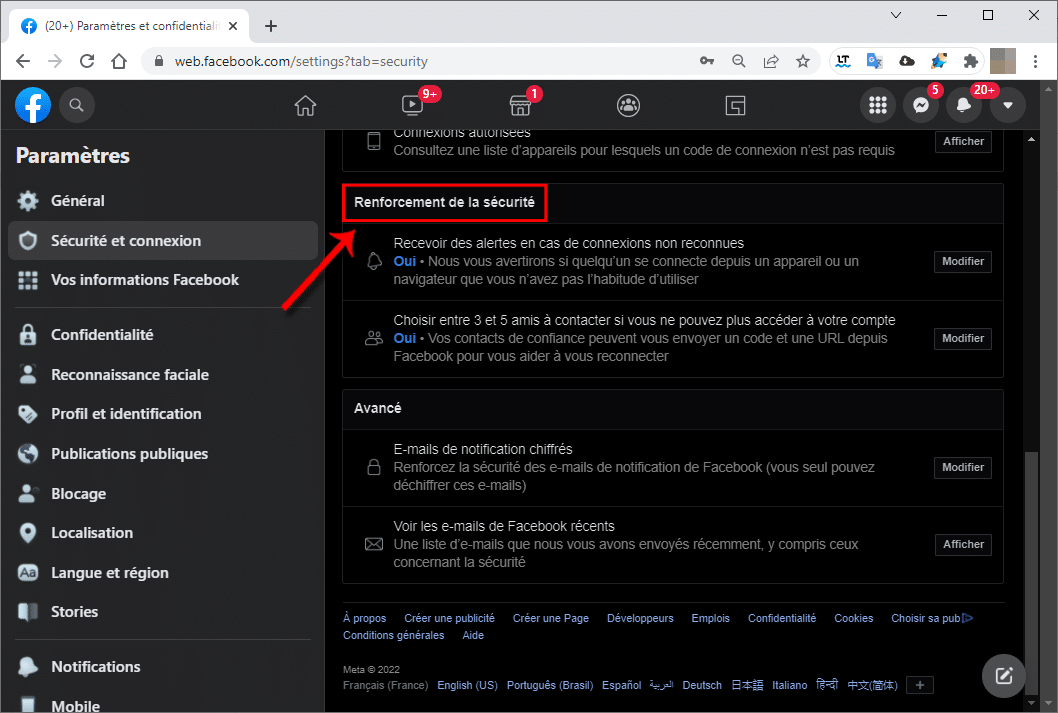1058x713 pixels.
Task: Open Langue et région settings
Action: coord(163,573)
